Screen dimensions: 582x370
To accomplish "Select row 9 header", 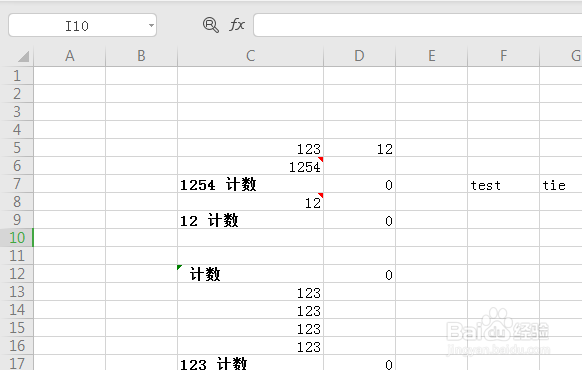I will [17, 220].
